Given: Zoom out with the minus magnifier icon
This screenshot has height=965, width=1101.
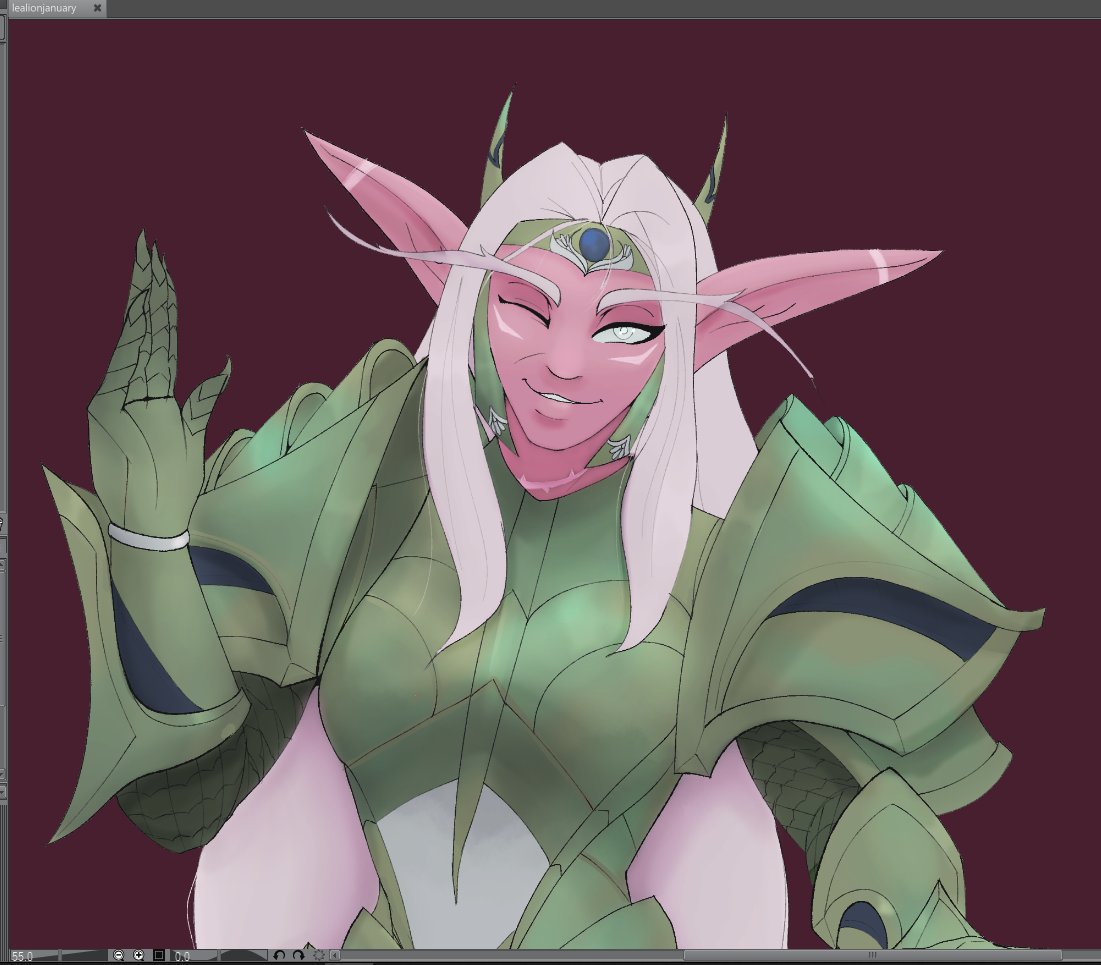Looking at the screenshot, I should (119, 956).
